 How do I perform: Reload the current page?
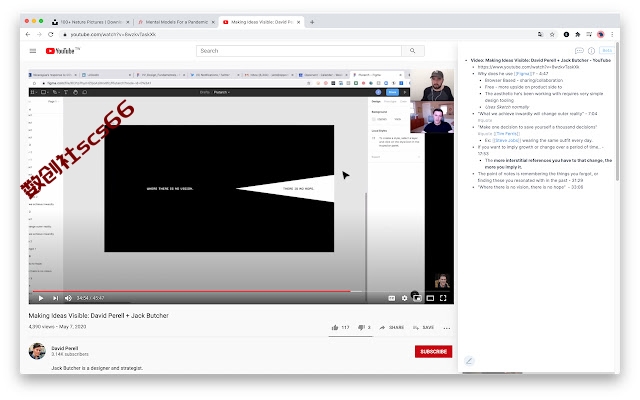tap(51, 35)
